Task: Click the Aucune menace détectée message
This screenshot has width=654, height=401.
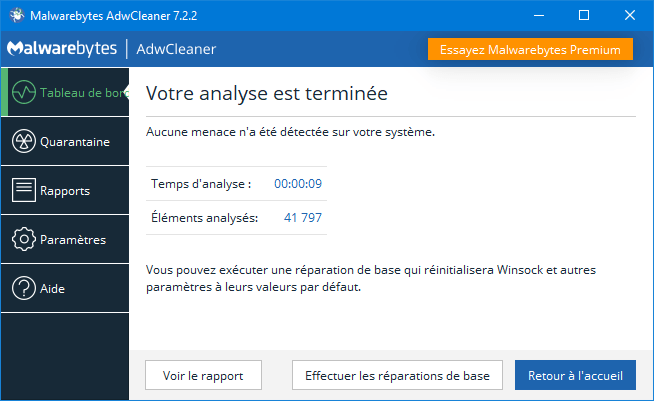Action: click(x=290, y=132)
